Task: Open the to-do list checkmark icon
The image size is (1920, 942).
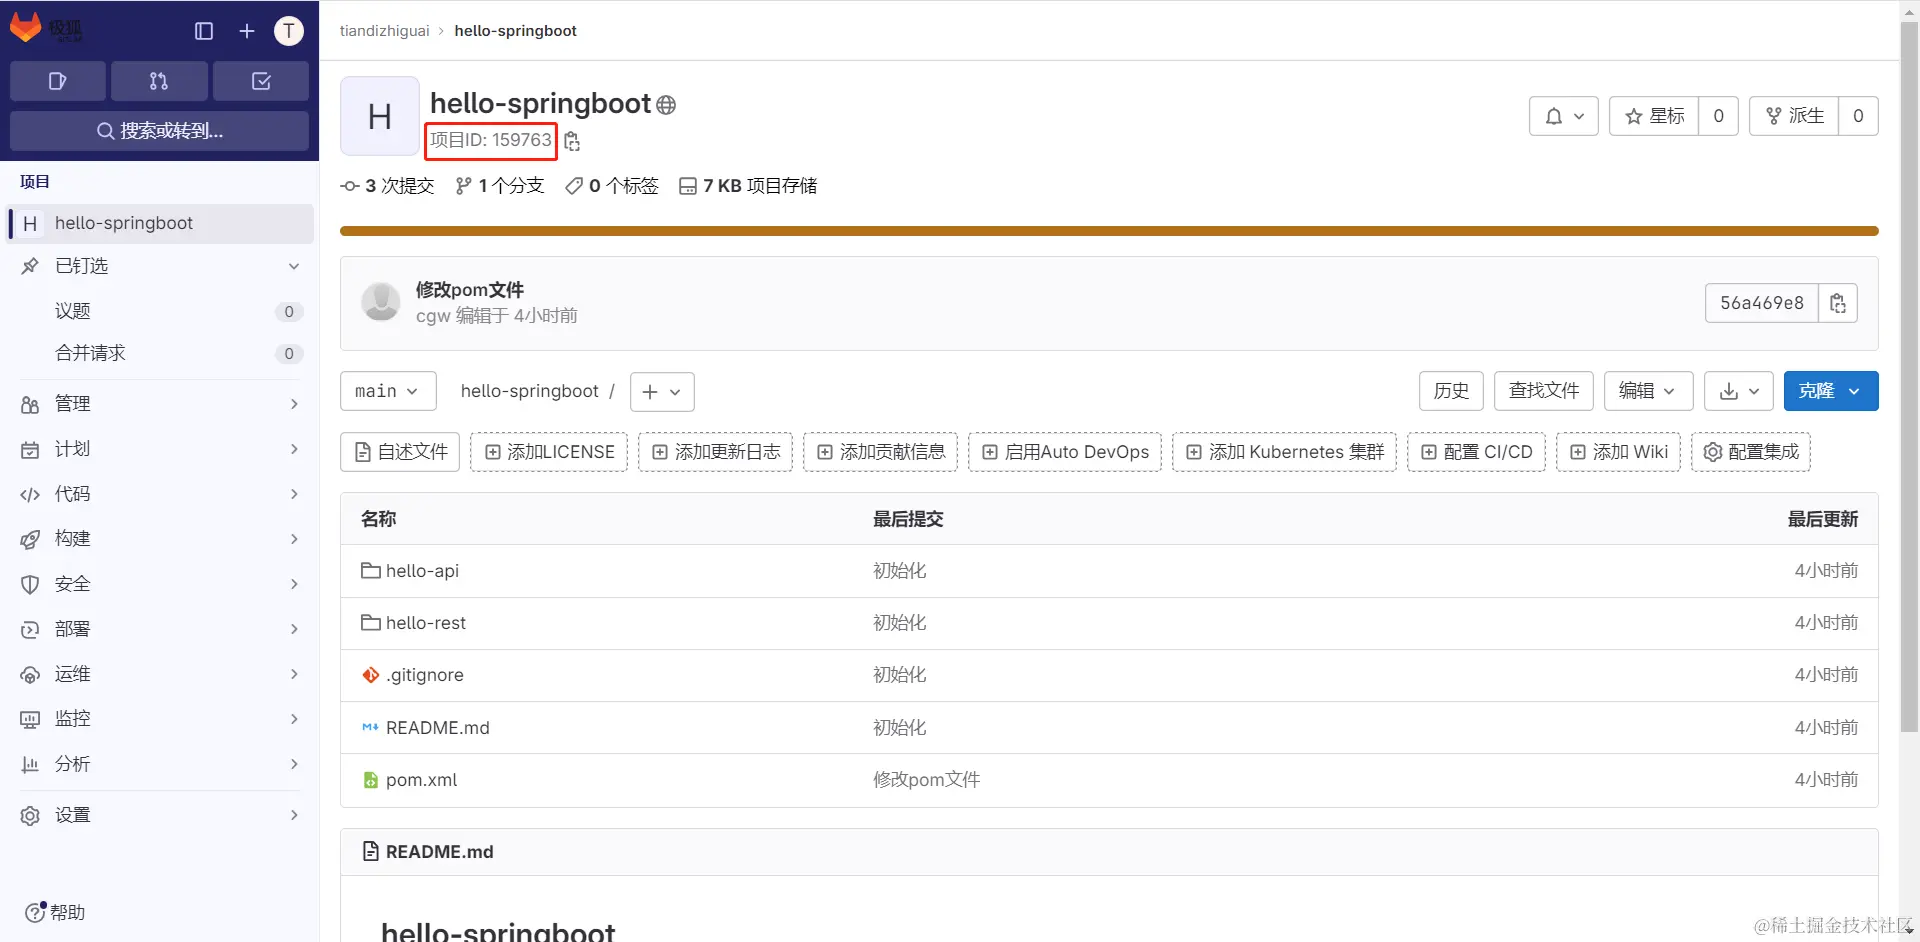Action: [x=260, y=81]
